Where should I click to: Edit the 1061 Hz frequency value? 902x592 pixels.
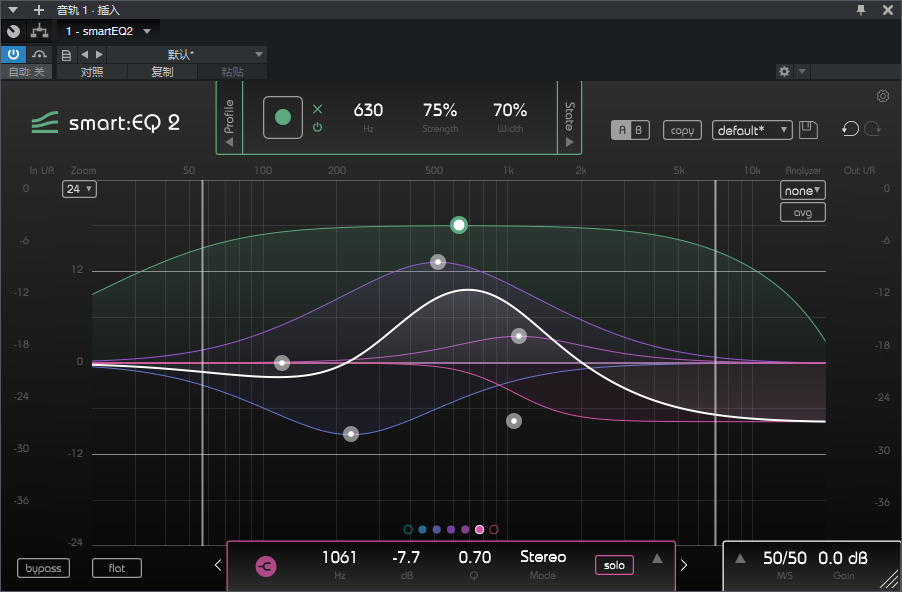click(x=339, y=557)
